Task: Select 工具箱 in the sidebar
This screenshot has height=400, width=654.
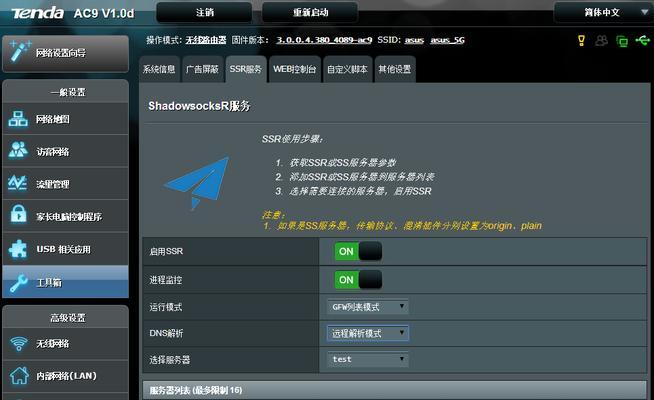Action: tap(65, 282)
